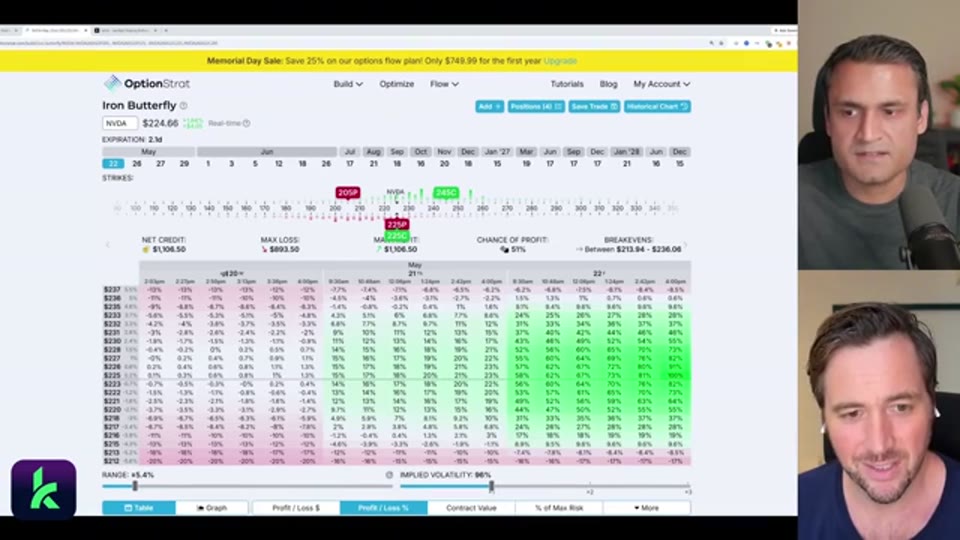Expand the Flow dropdown menu

[x=444, y=84]
